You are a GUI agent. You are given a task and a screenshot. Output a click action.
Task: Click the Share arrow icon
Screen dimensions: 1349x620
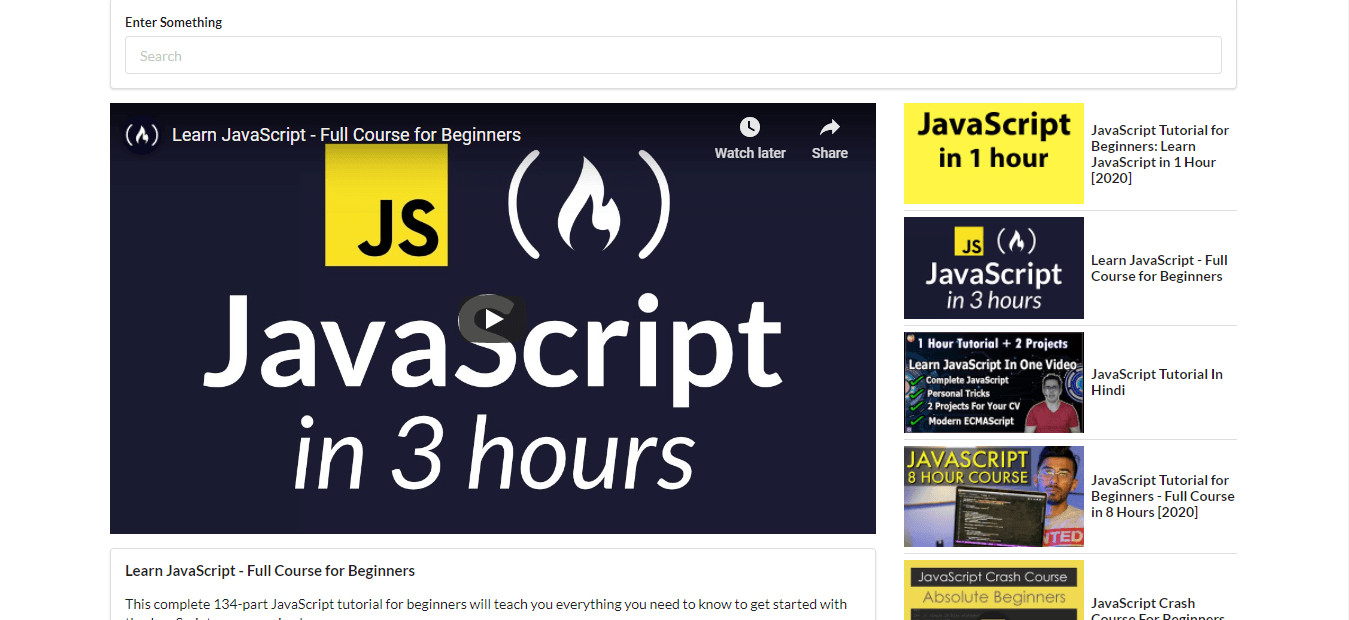(830, 127)
